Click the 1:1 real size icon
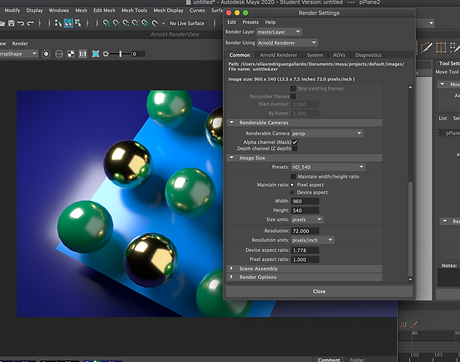Screen dimensions: 460x362 pos(82,54)
